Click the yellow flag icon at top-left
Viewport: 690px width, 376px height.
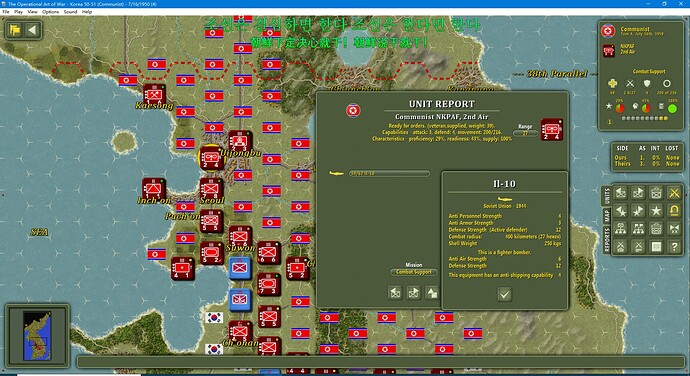click(x=15, y=30)
